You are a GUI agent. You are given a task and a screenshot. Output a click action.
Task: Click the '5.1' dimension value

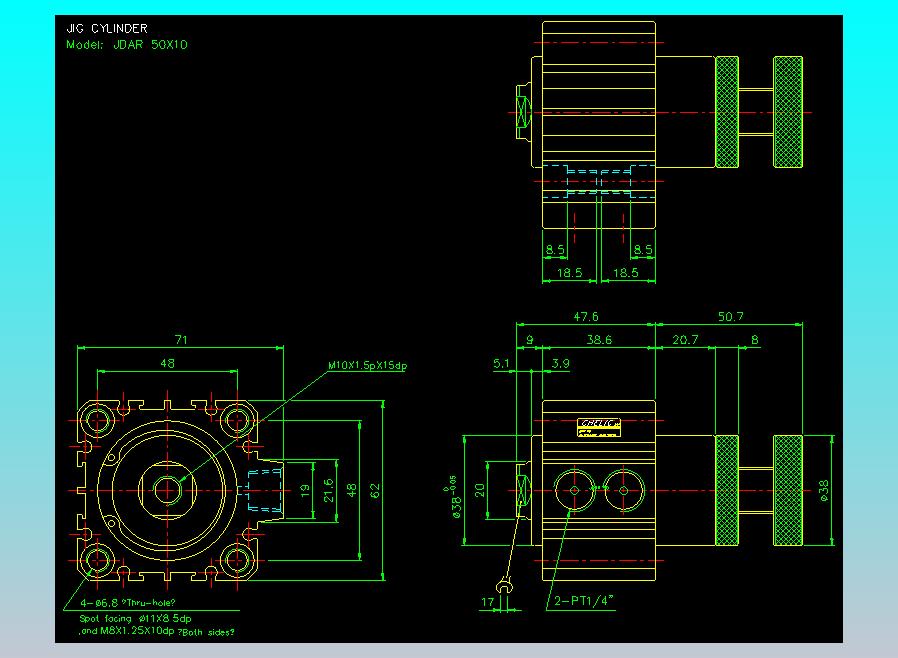click(x=501, y=363)
